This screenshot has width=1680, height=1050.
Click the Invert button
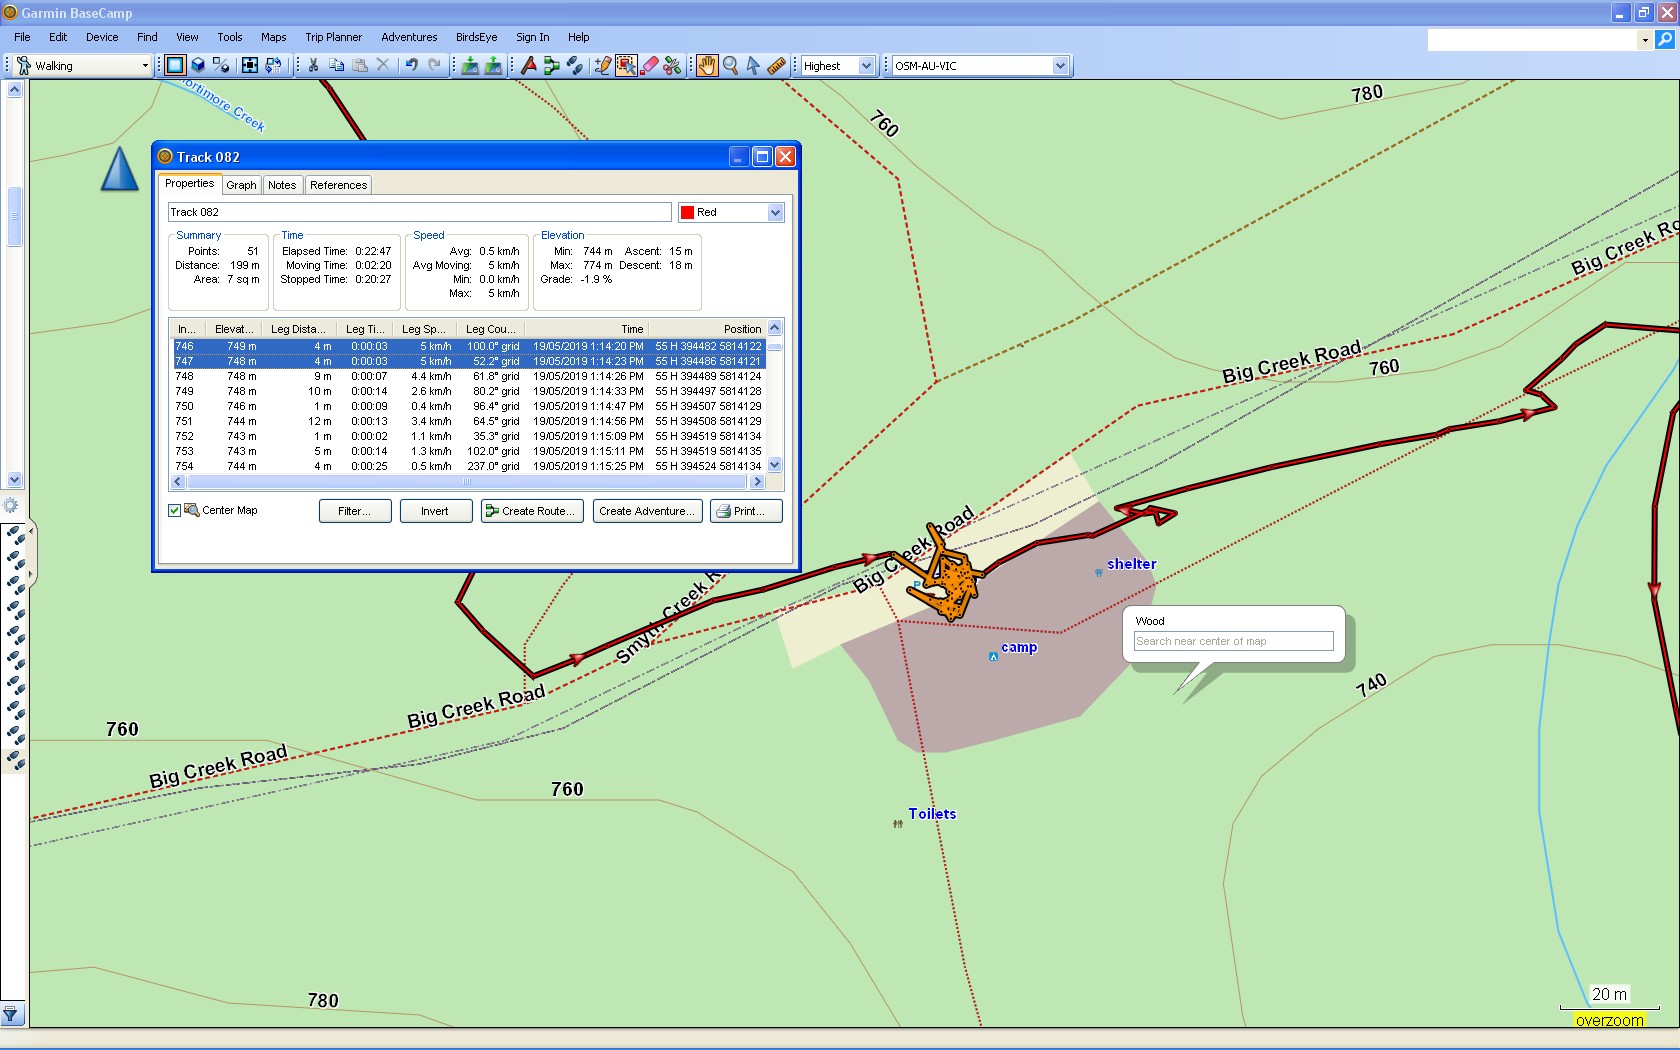[435, 511]
